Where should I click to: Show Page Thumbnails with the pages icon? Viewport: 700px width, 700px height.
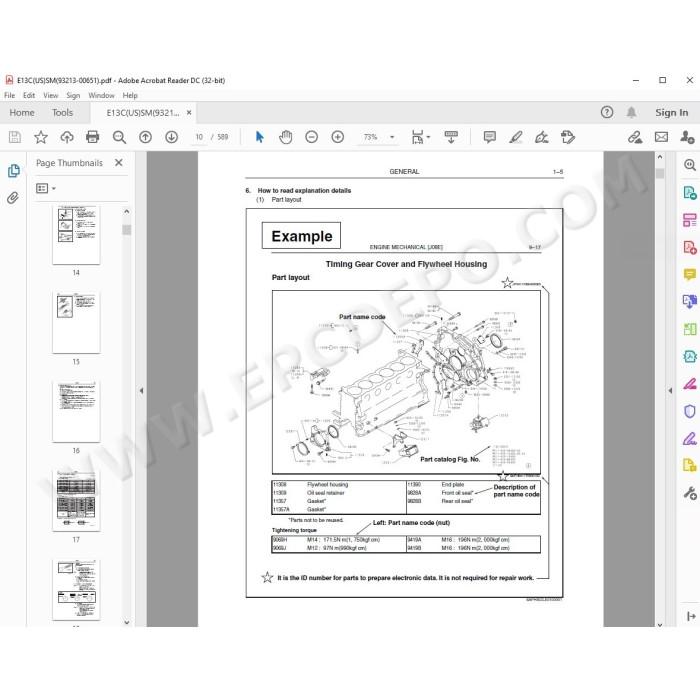click(x=14, y=171)
